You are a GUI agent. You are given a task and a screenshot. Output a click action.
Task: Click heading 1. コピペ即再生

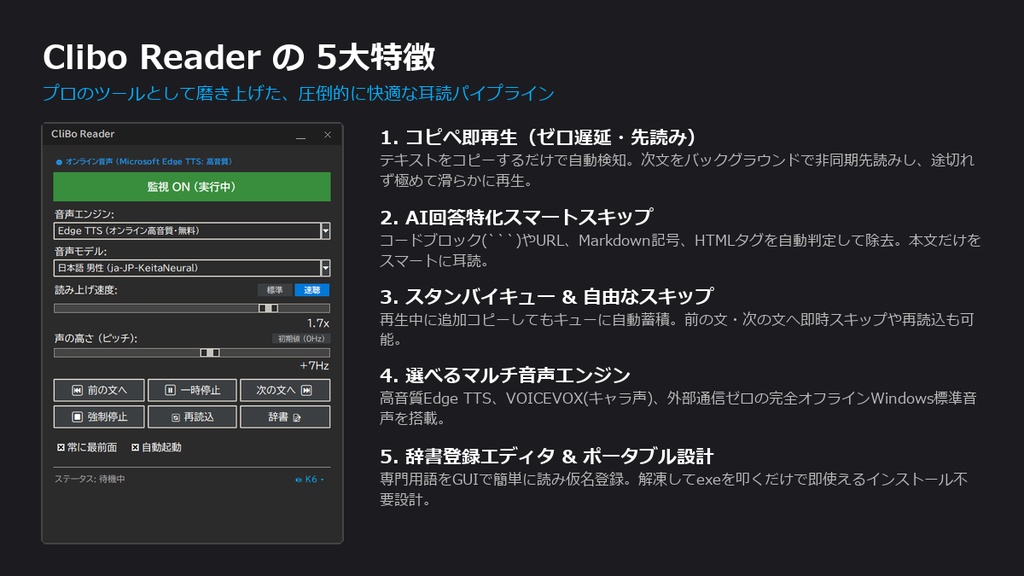(x=538, y=137)
